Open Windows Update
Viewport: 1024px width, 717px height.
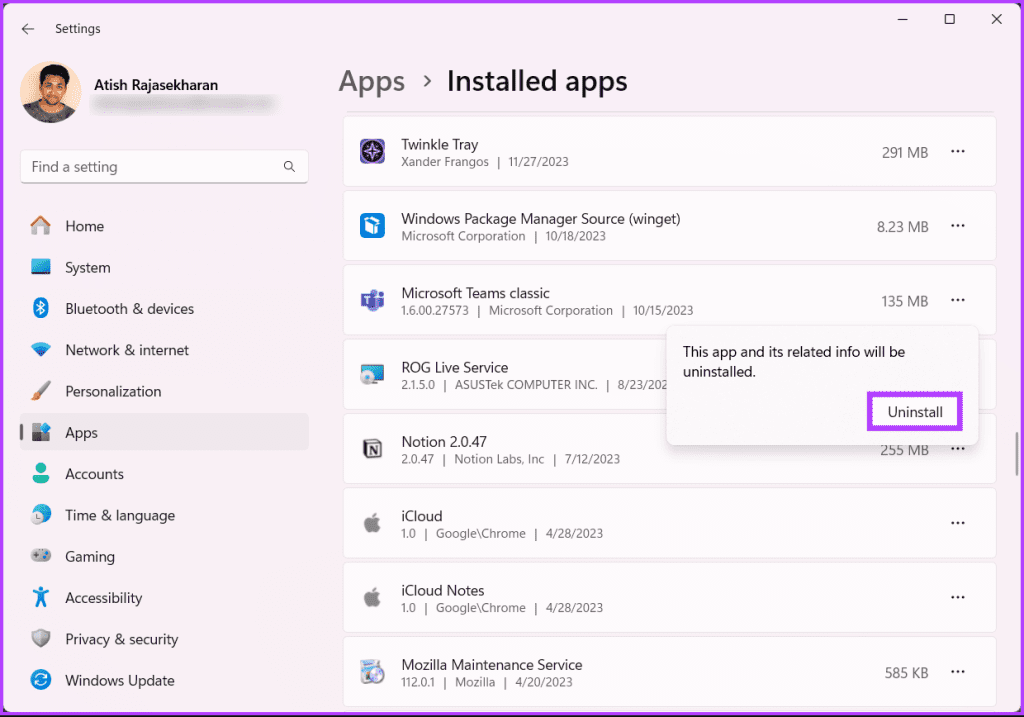pos(120,680)
